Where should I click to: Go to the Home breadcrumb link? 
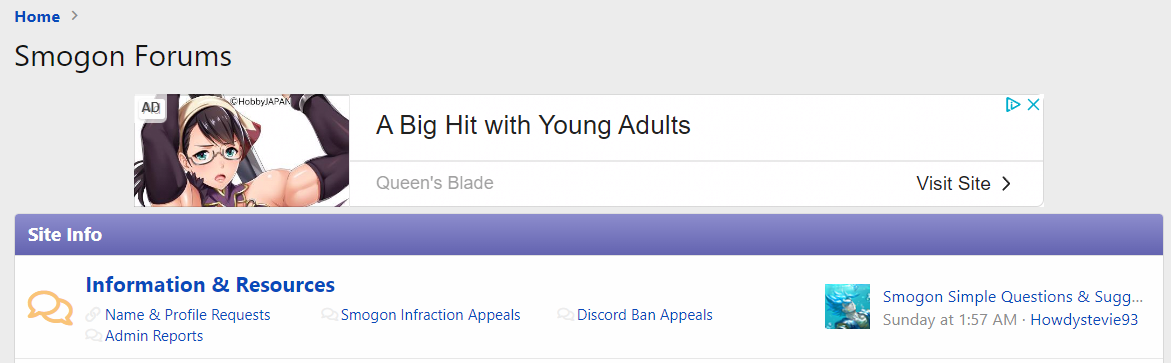pyautogui.click(x=37, y=16)
